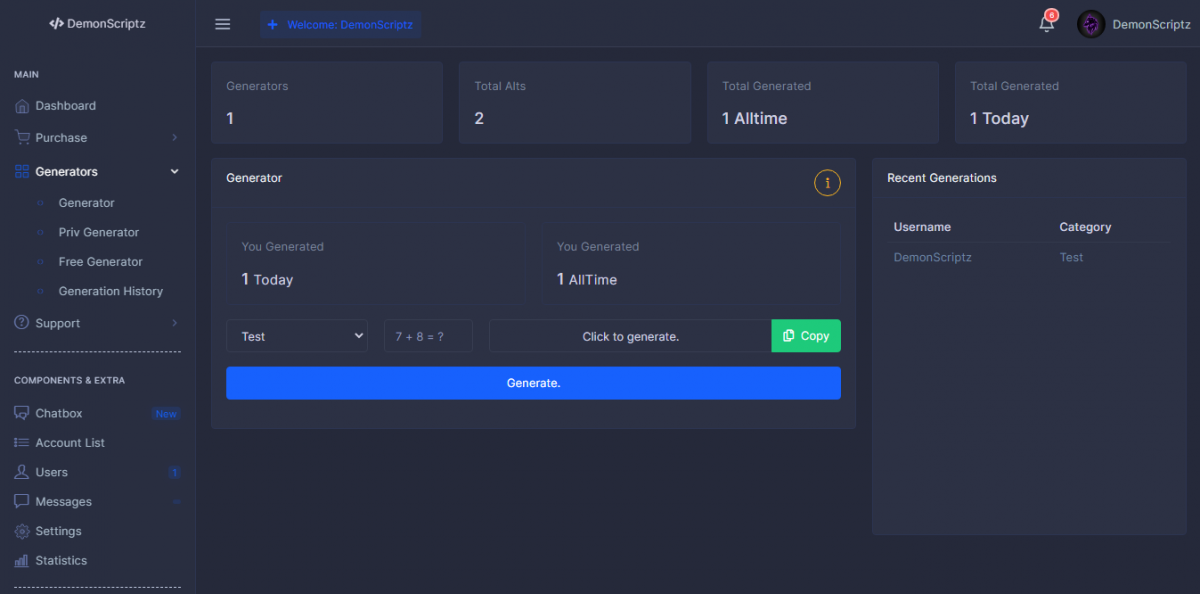Viewport: 1200px width, 594px height.
Task: Click the Welcome: DemonScriptz banner button
Action: click(340, 24)
